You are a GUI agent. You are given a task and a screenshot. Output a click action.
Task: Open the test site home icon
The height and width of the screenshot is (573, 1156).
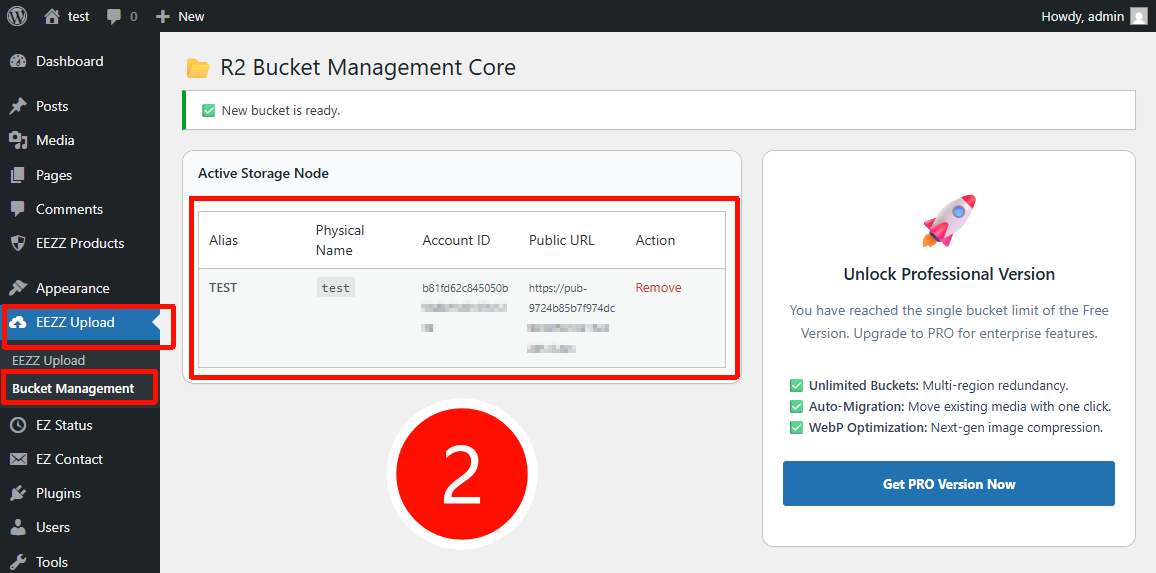pyautogui.click(x=52, y=16)
